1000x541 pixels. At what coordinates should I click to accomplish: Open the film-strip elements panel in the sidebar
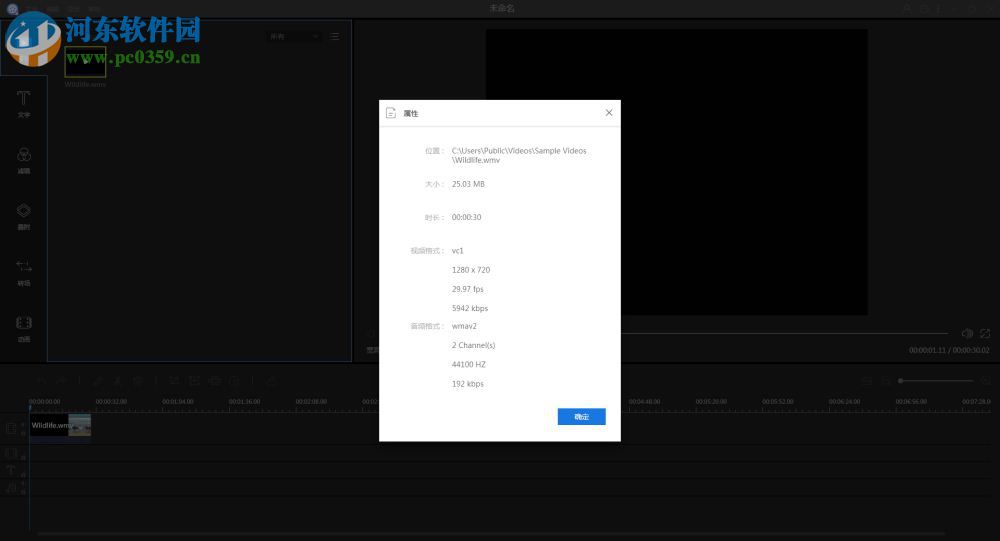point(24,329)
